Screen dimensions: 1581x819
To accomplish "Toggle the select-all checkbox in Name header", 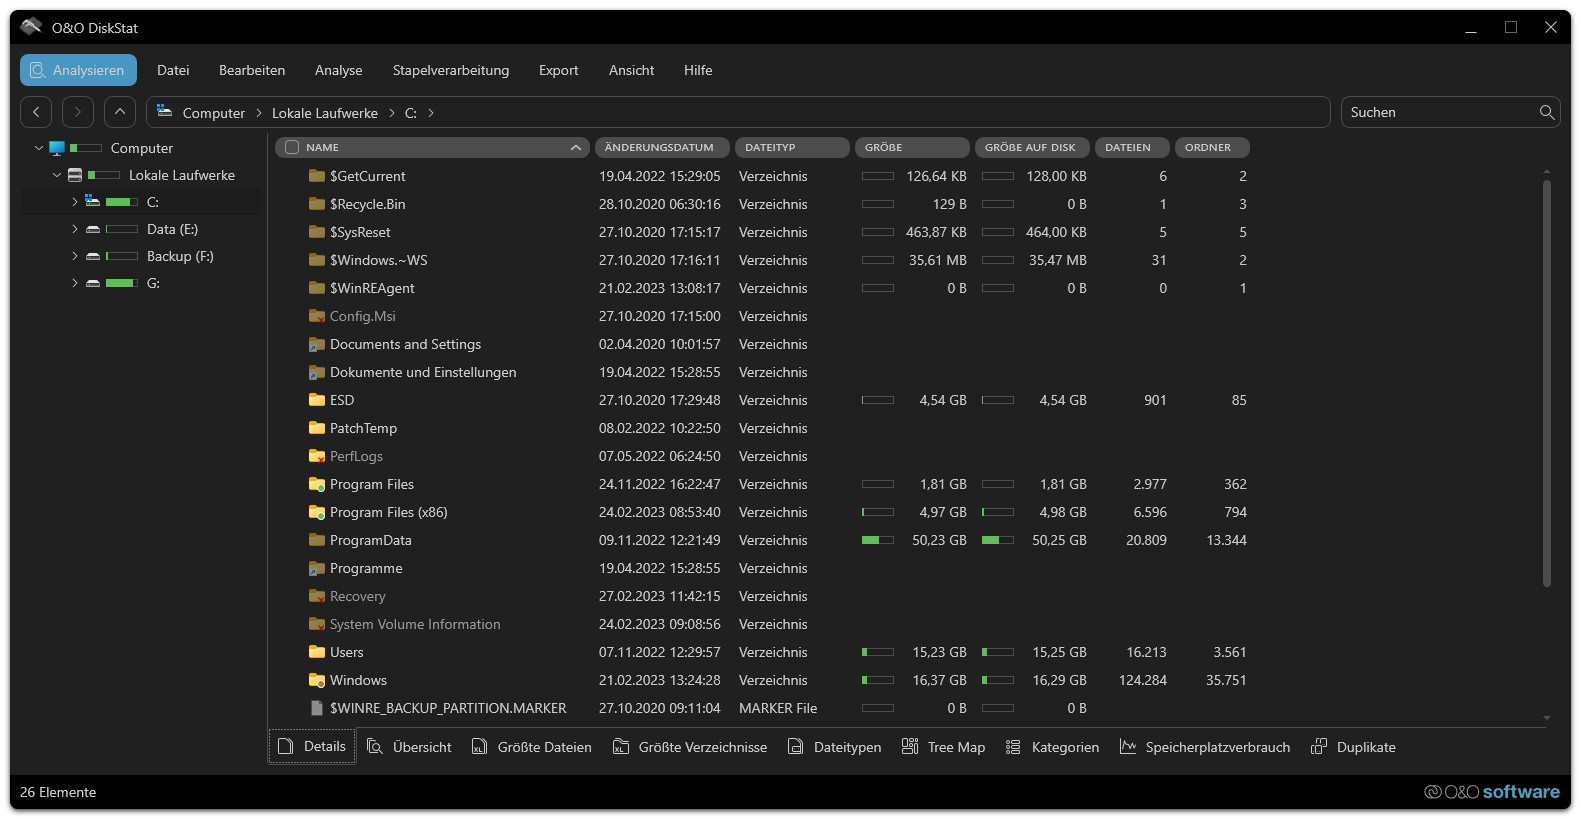I will coord(292,147).
